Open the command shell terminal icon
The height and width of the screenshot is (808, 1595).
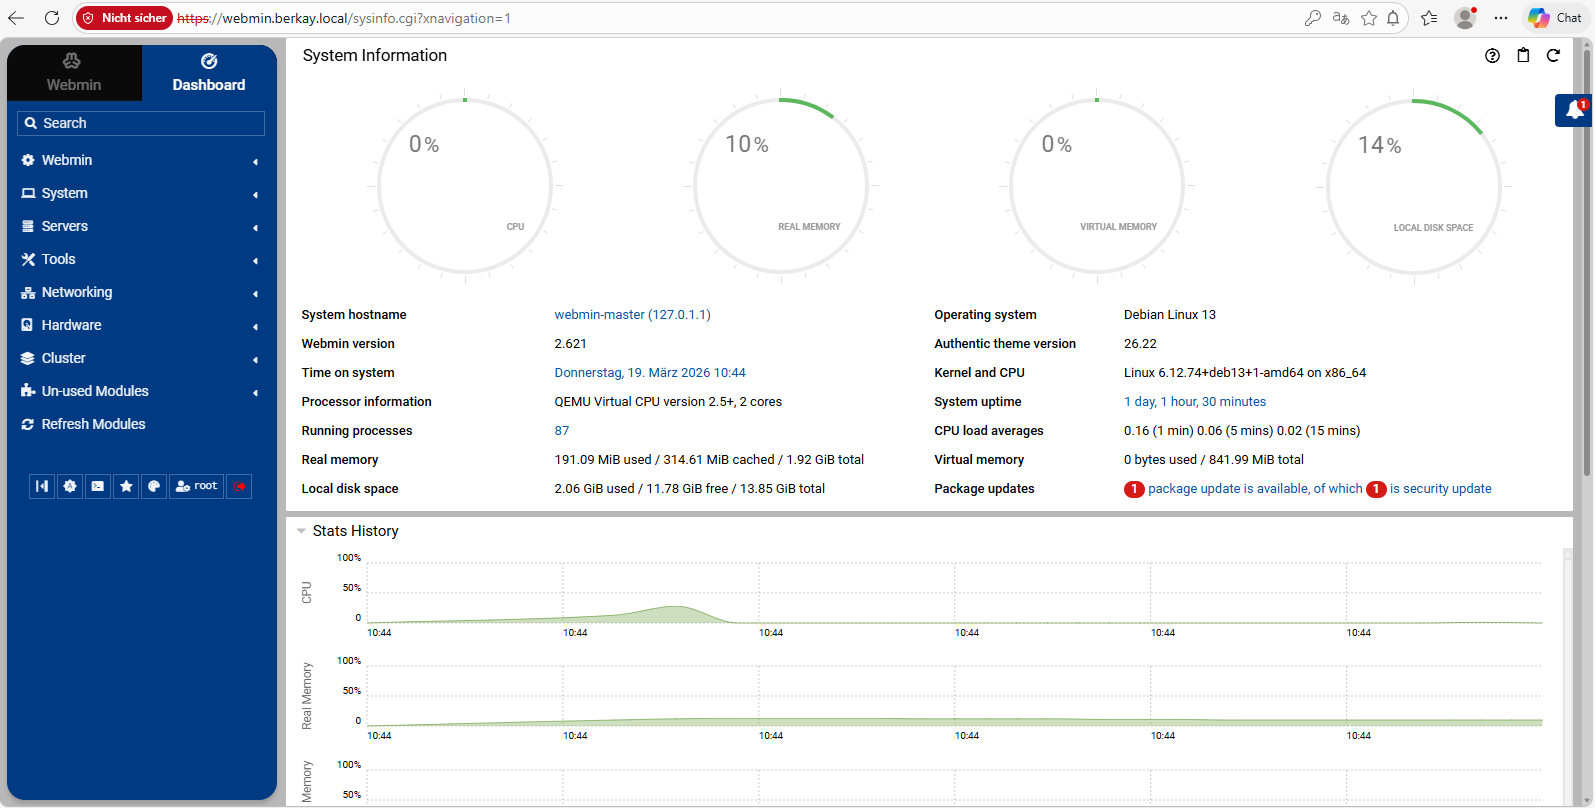click(98, 486)
